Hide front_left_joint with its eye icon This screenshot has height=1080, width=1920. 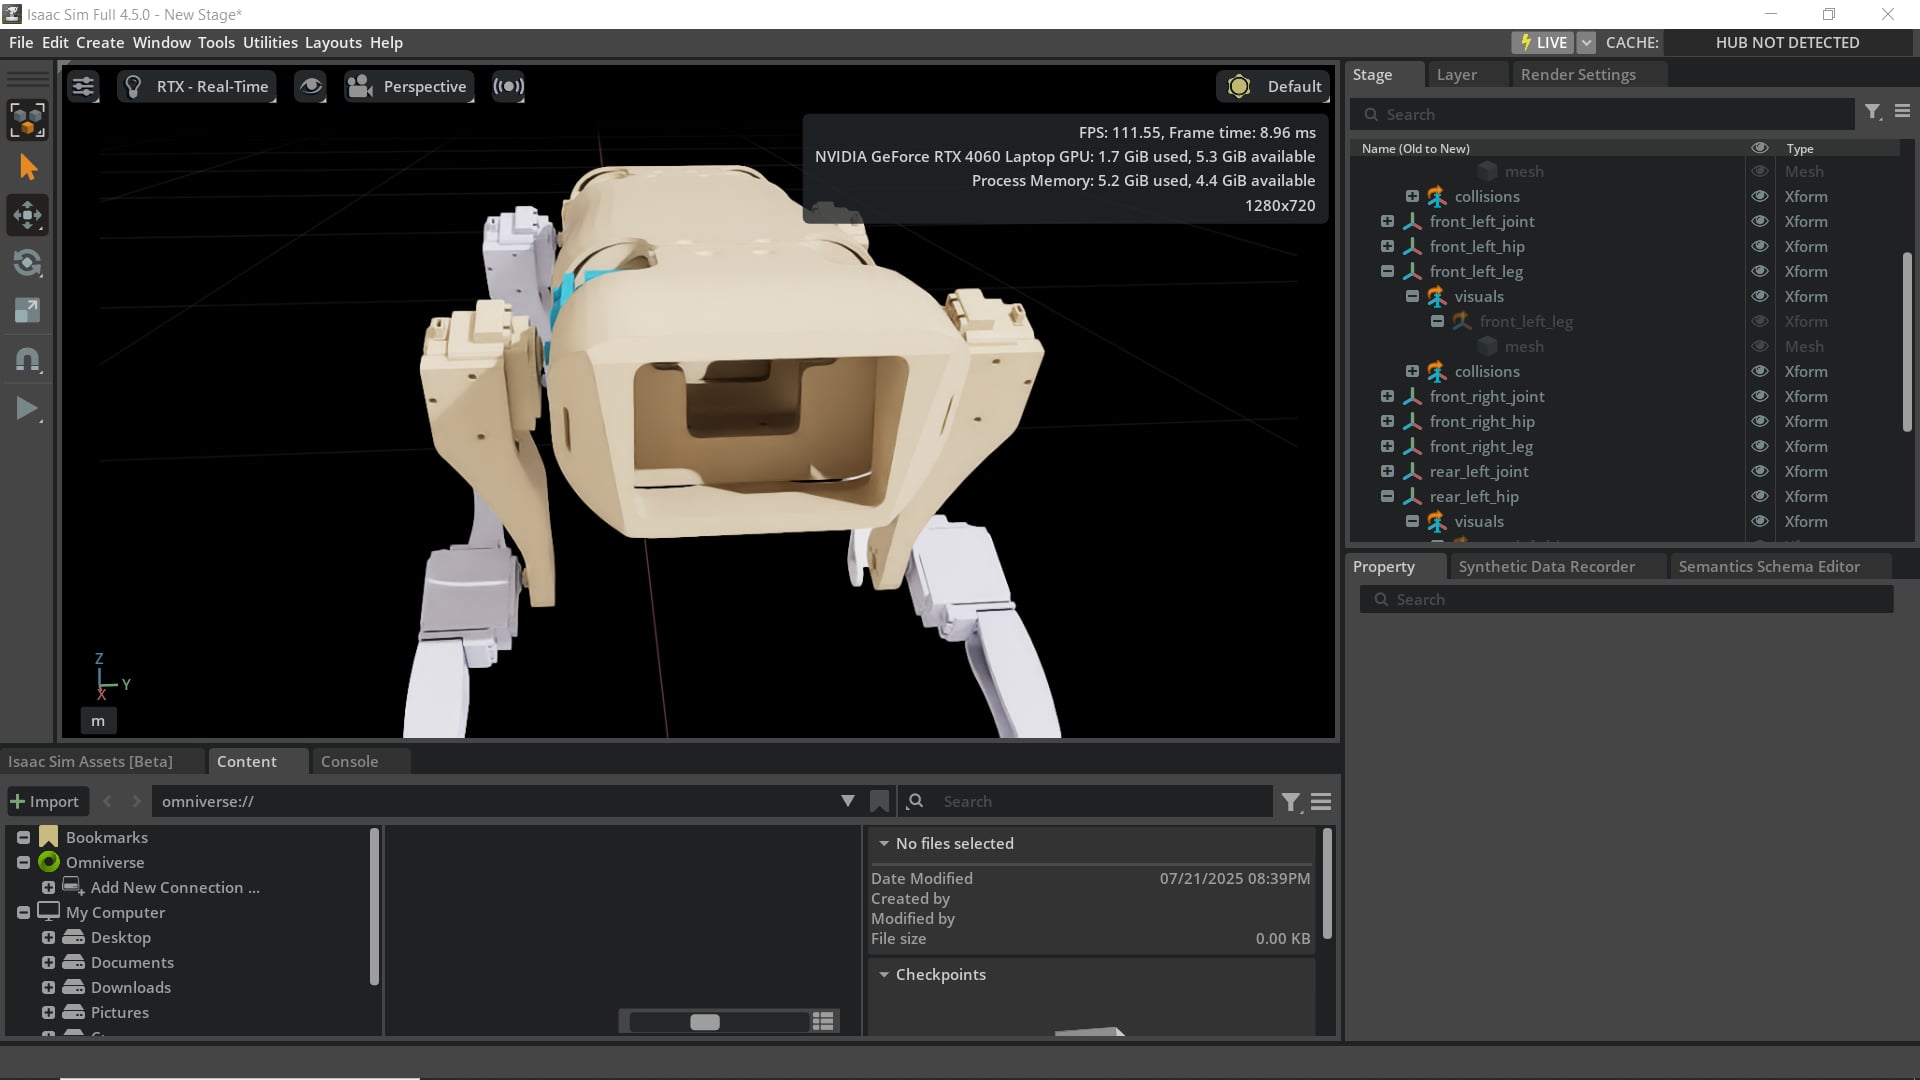pos(1759,222)
